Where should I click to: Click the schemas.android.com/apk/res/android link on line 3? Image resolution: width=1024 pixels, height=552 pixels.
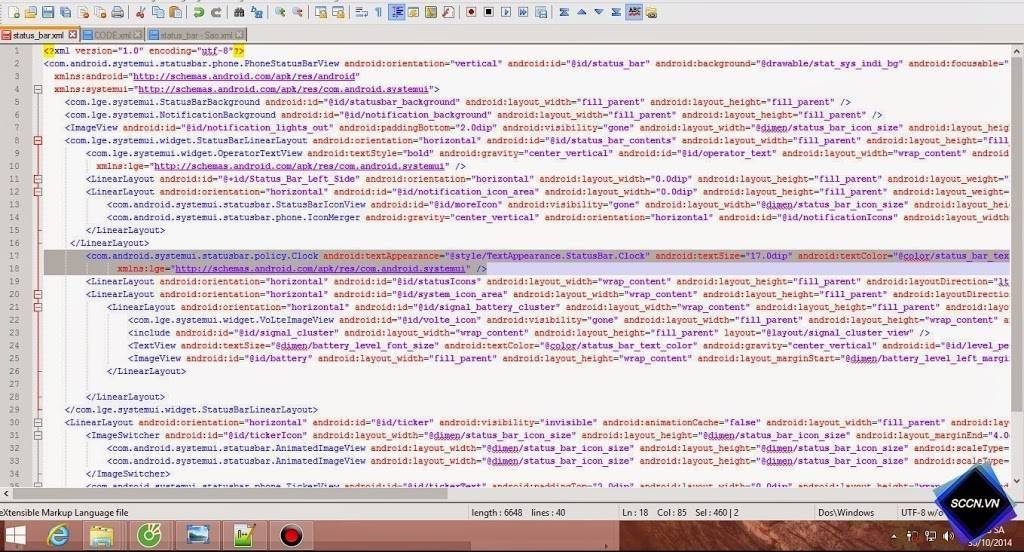click(x=246, y=76)
